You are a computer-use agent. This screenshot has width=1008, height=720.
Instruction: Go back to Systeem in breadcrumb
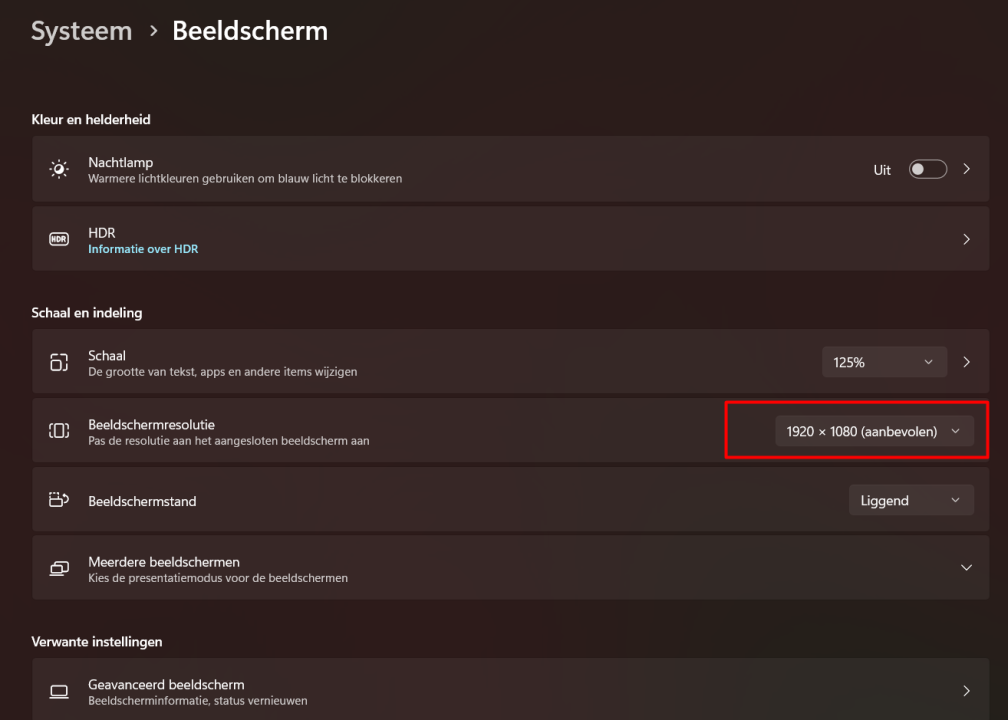[81, 31]
